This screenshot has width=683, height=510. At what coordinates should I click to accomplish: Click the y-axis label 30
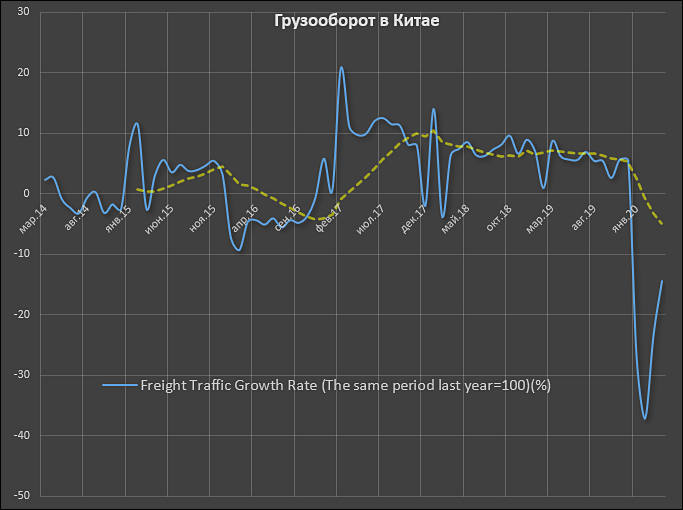pos(24,12)
